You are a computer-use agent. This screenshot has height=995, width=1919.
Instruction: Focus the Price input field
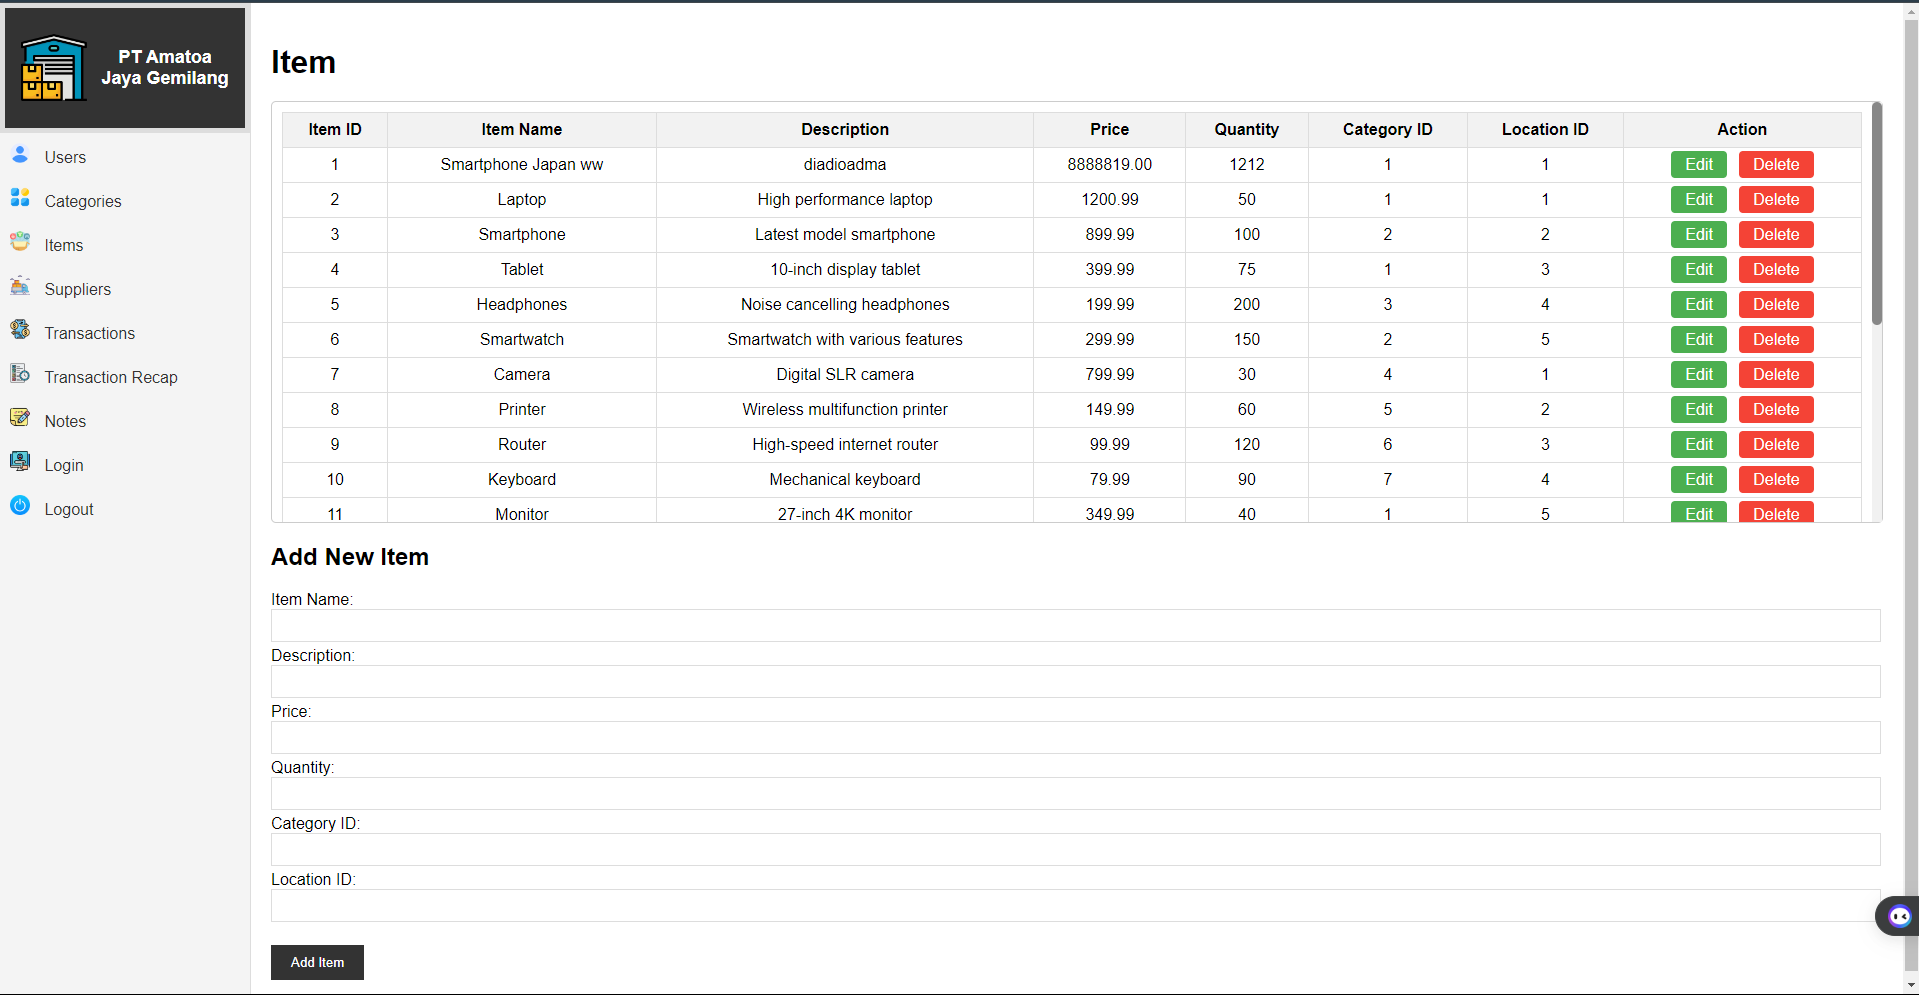(1075, 738)
